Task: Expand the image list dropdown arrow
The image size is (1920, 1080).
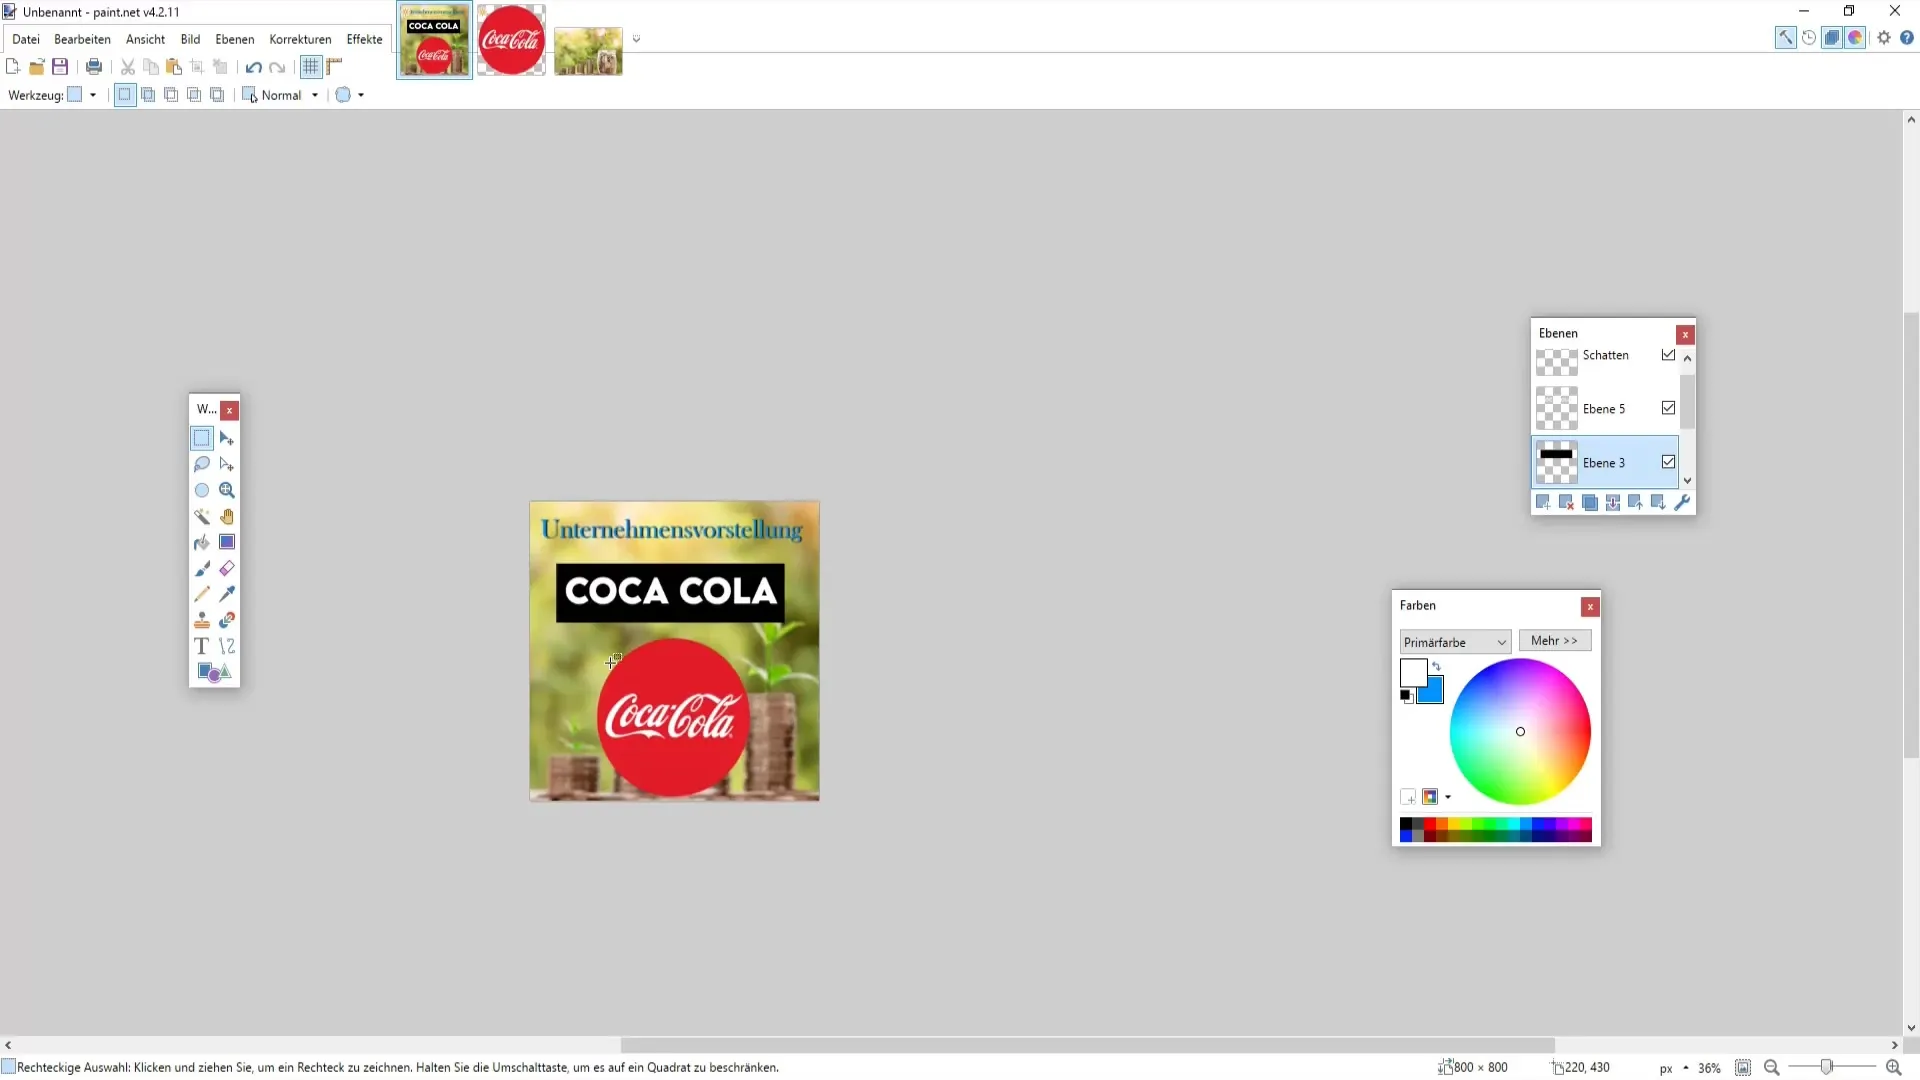Action: point(636,39)
